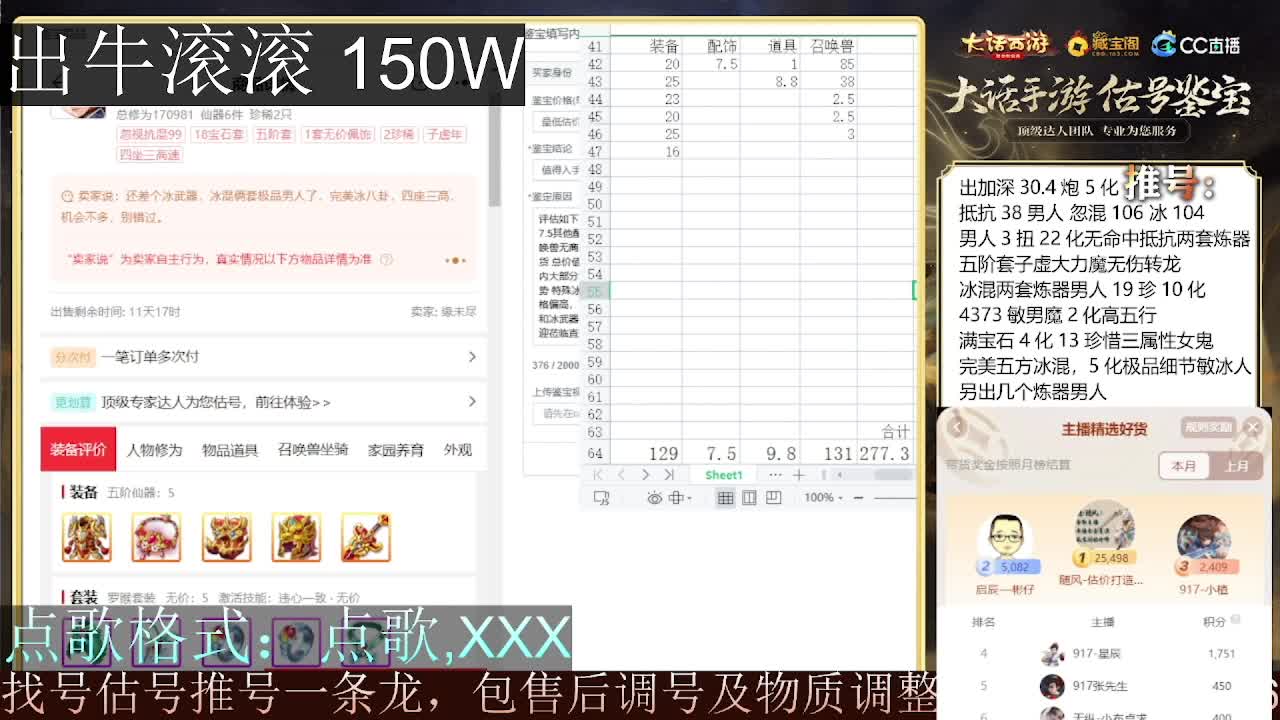Image resolution: width=1280 pixels, height=720 pixels.
Task: Select cell 7.5 under 配饰 in row 42
Action: (711, 64)
